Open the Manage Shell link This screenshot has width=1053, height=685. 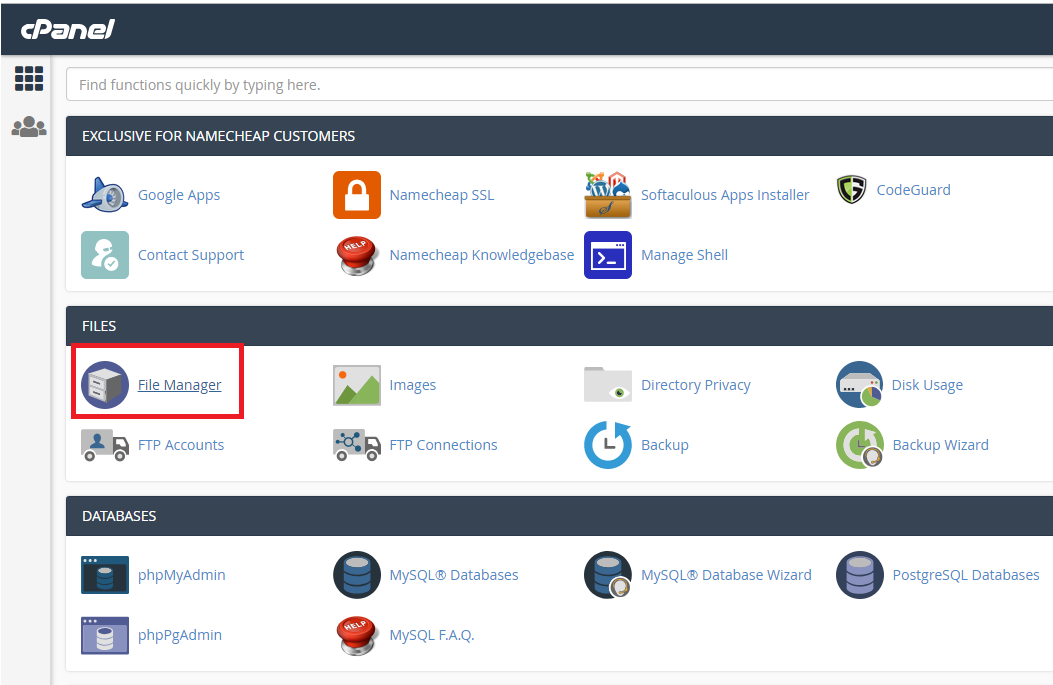pos(684,255)
